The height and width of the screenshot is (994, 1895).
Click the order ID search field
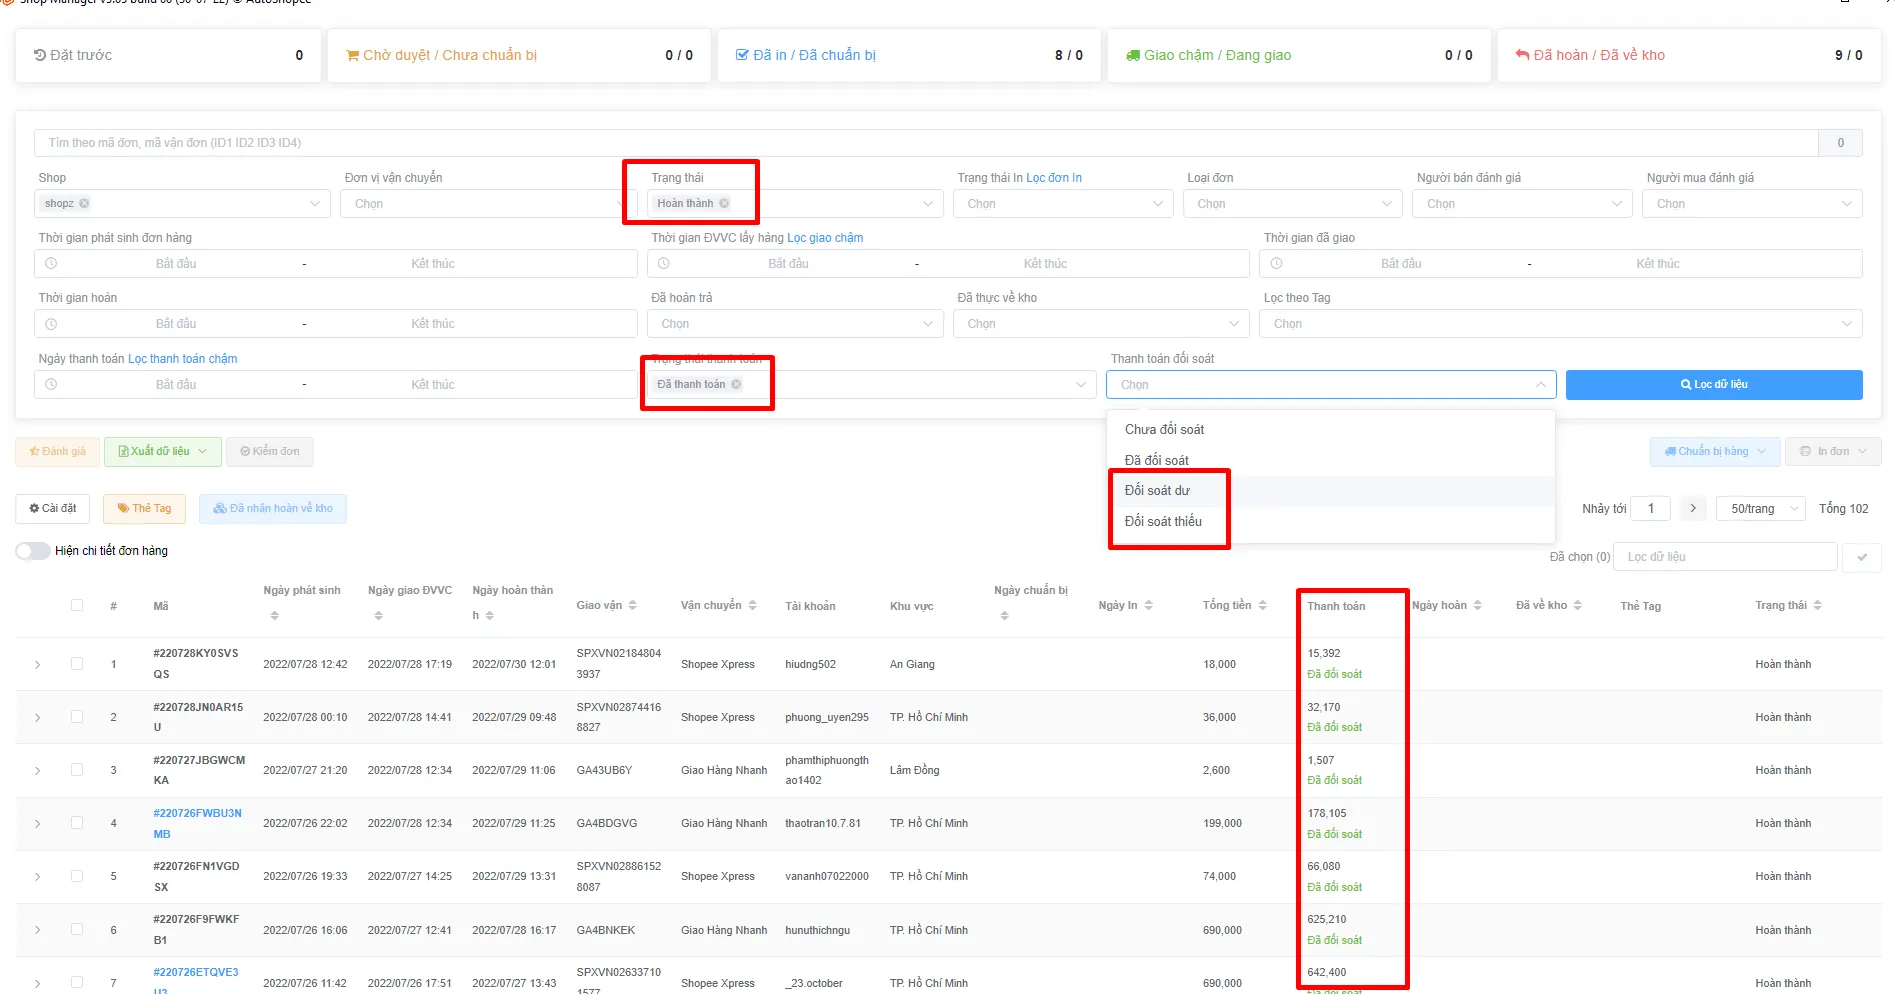coord(925,142)
